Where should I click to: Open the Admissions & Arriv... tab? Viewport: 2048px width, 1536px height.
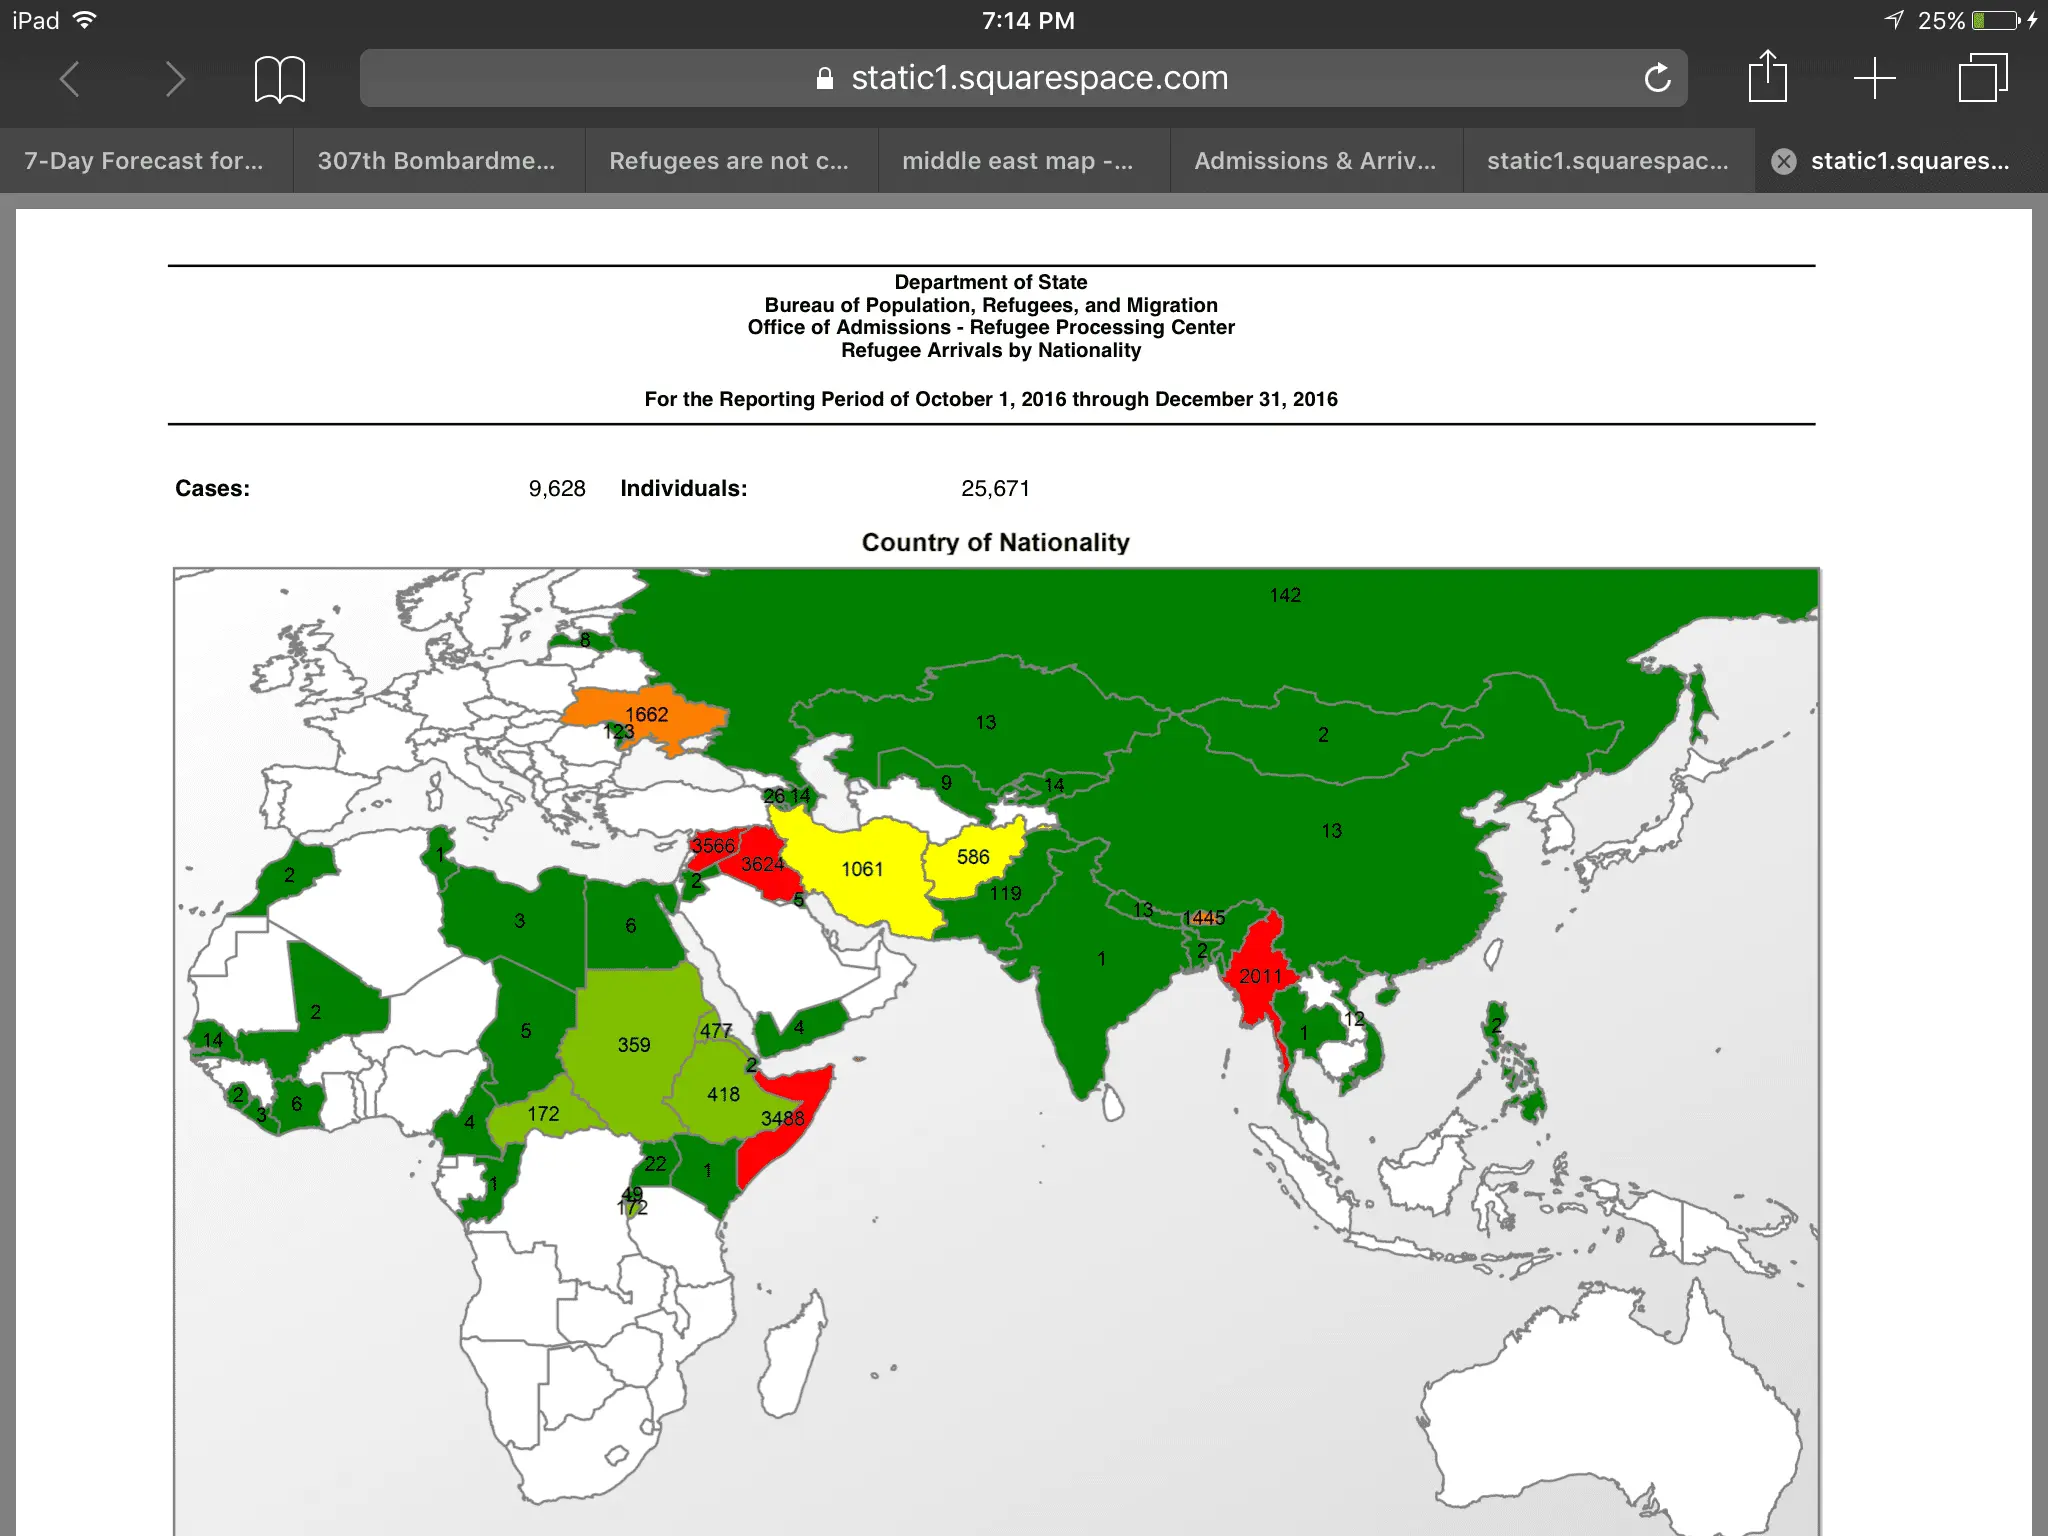[x=1315, y=161]
